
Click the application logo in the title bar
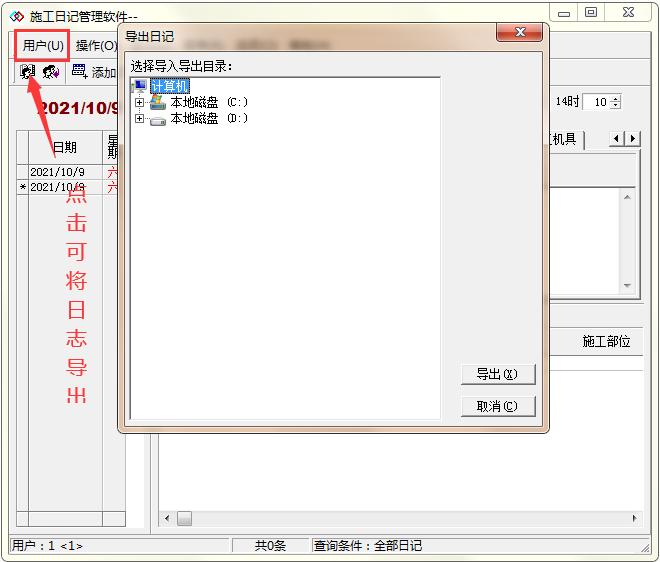pyautogui.click(x=17, y=16)
